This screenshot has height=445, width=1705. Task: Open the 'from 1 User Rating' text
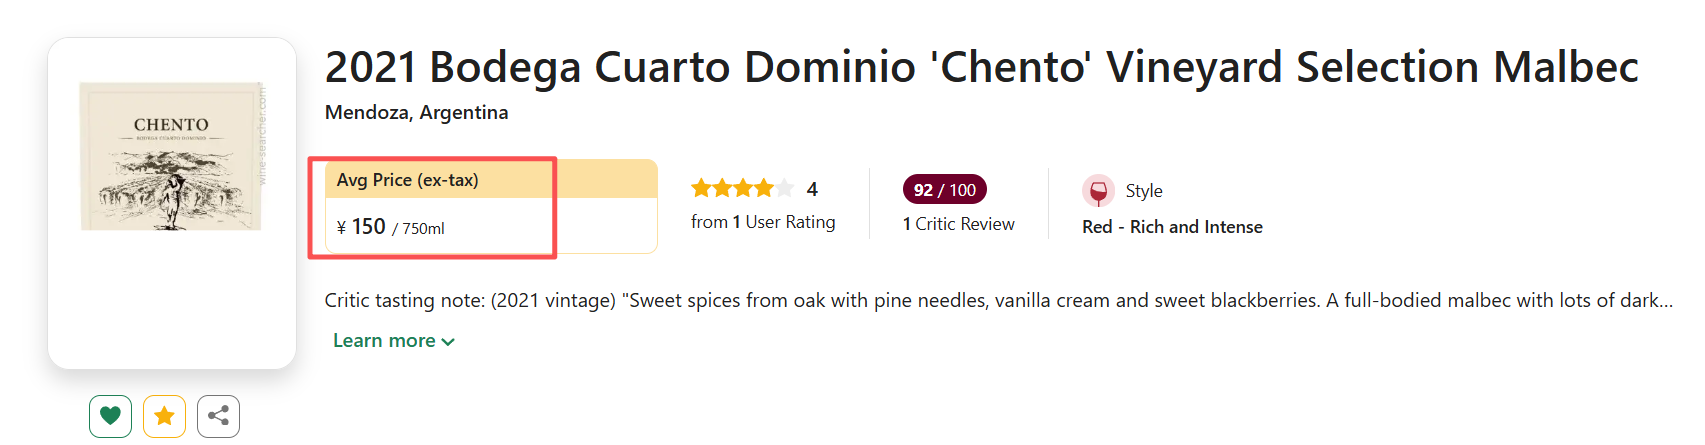(x=763, y=222)
